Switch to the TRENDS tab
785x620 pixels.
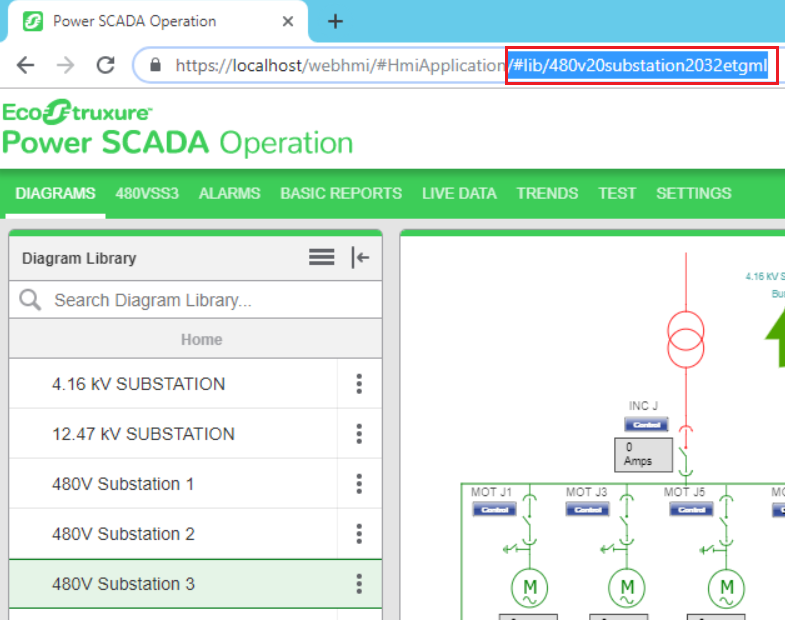click(547, 193)
